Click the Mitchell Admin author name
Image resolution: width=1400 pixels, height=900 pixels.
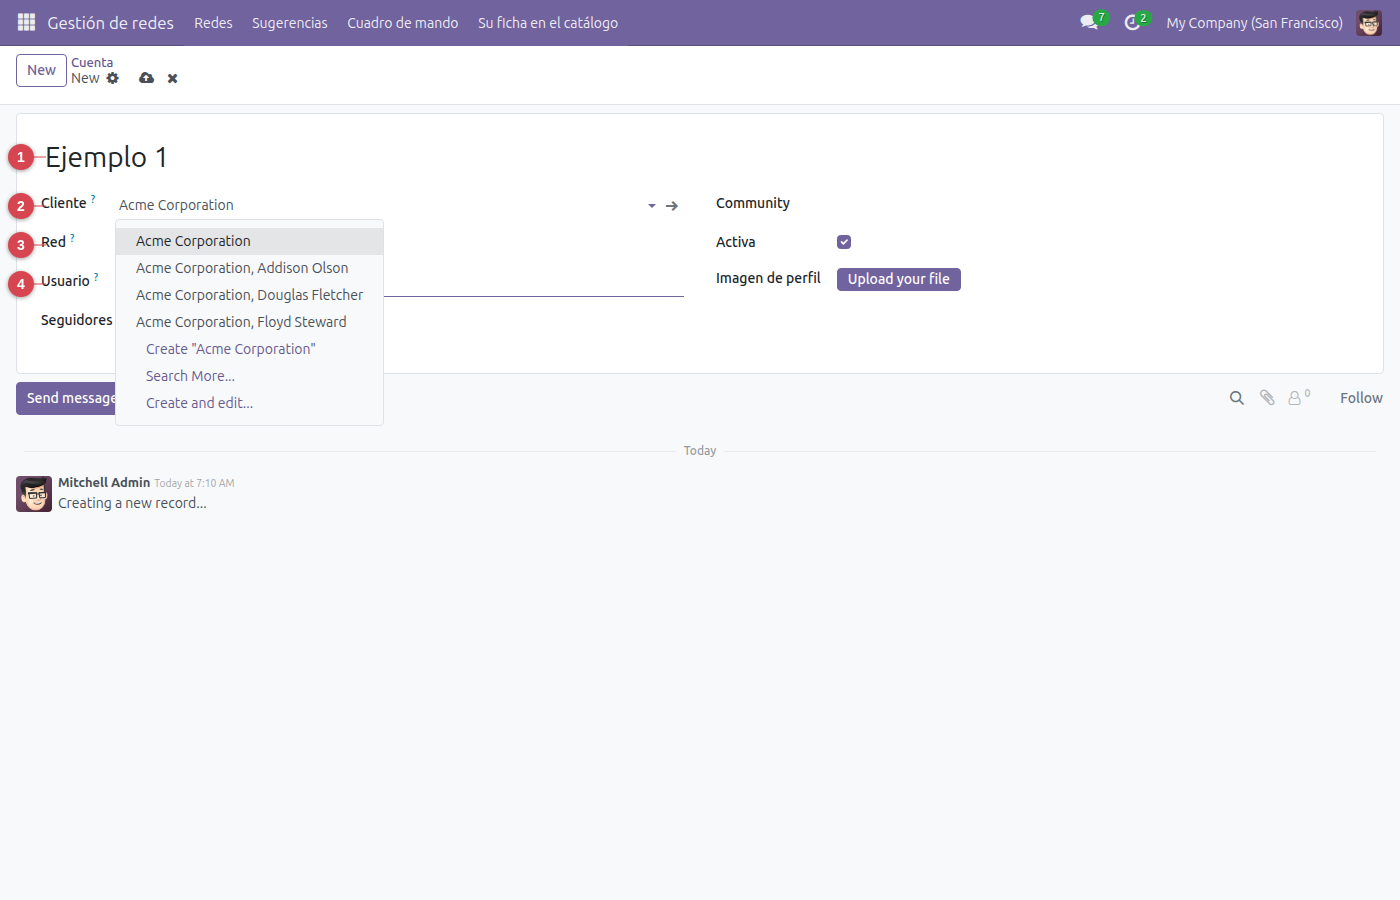104,482
